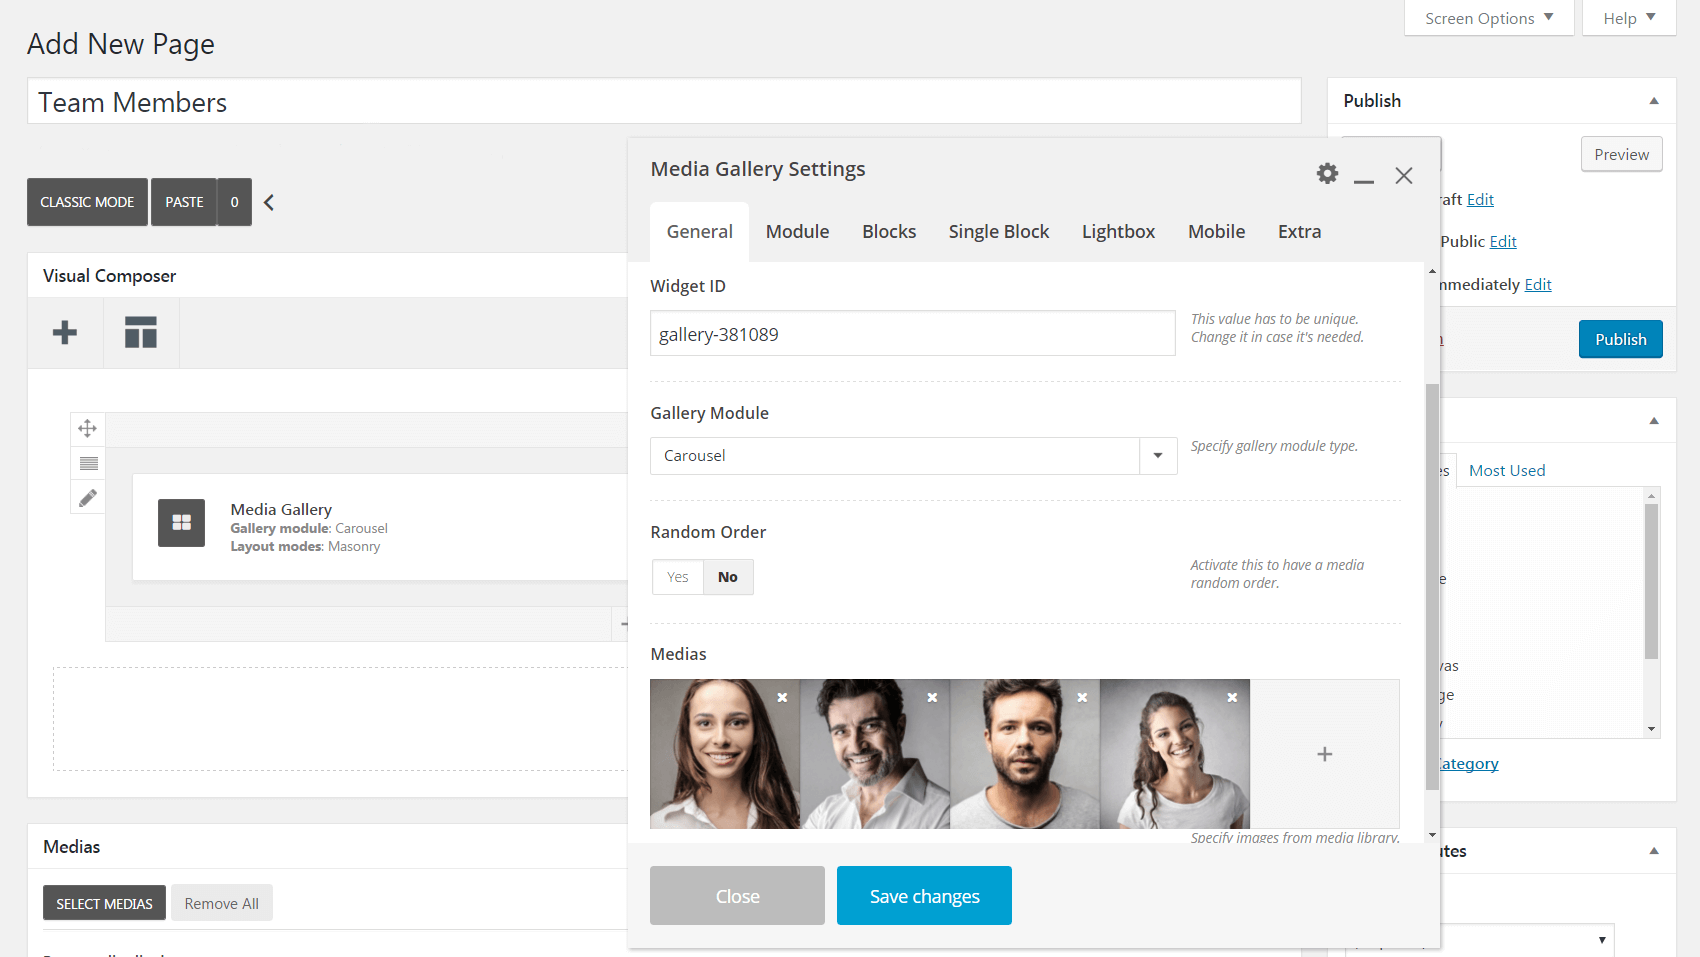Image resolution: width=1700 pixels, height=957 pixels.
Task: Click the row move drag handle icon
Action: point(88,429)
